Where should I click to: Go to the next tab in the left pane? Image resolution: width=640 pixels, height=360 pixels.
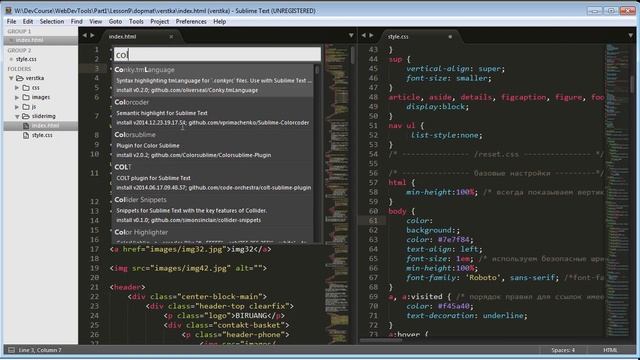point(92,36)
